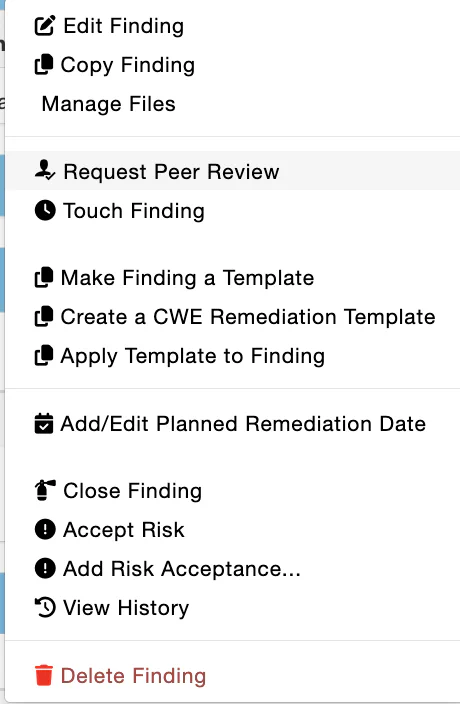Select the View History text entry
The image size is (460, 704).
click(x=126, y=608)
